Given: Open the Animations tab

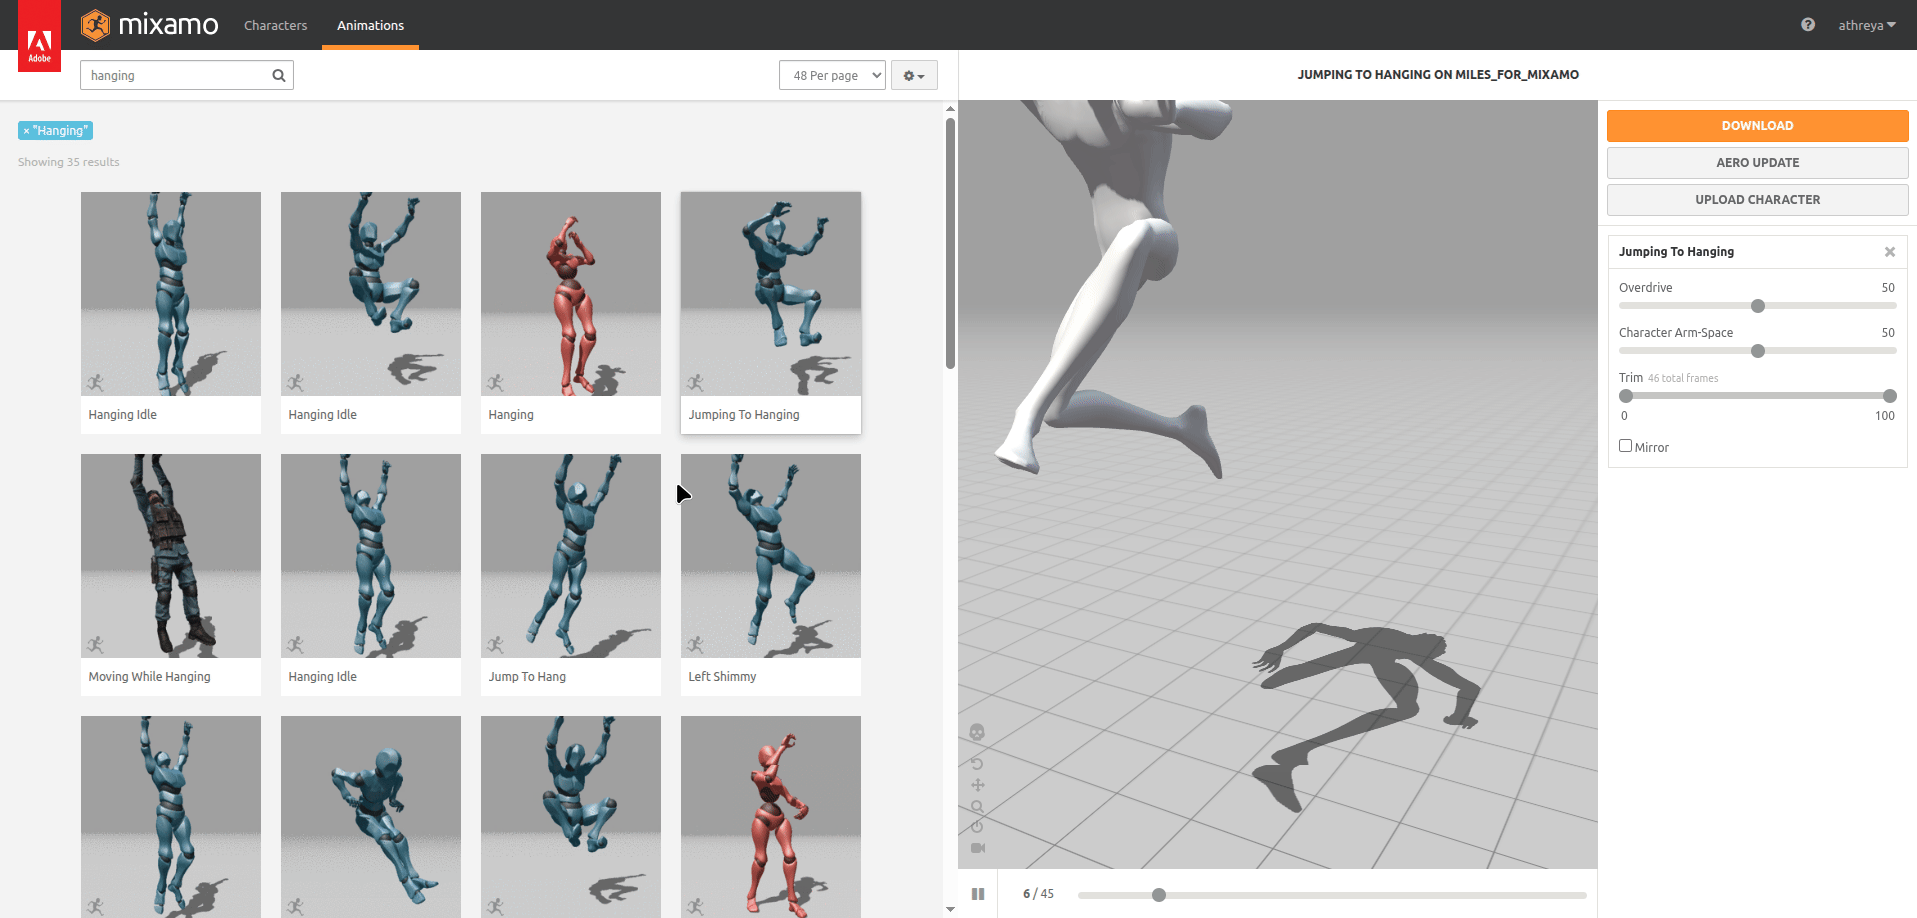Looking at the screenshot, I should coord(370,25).
